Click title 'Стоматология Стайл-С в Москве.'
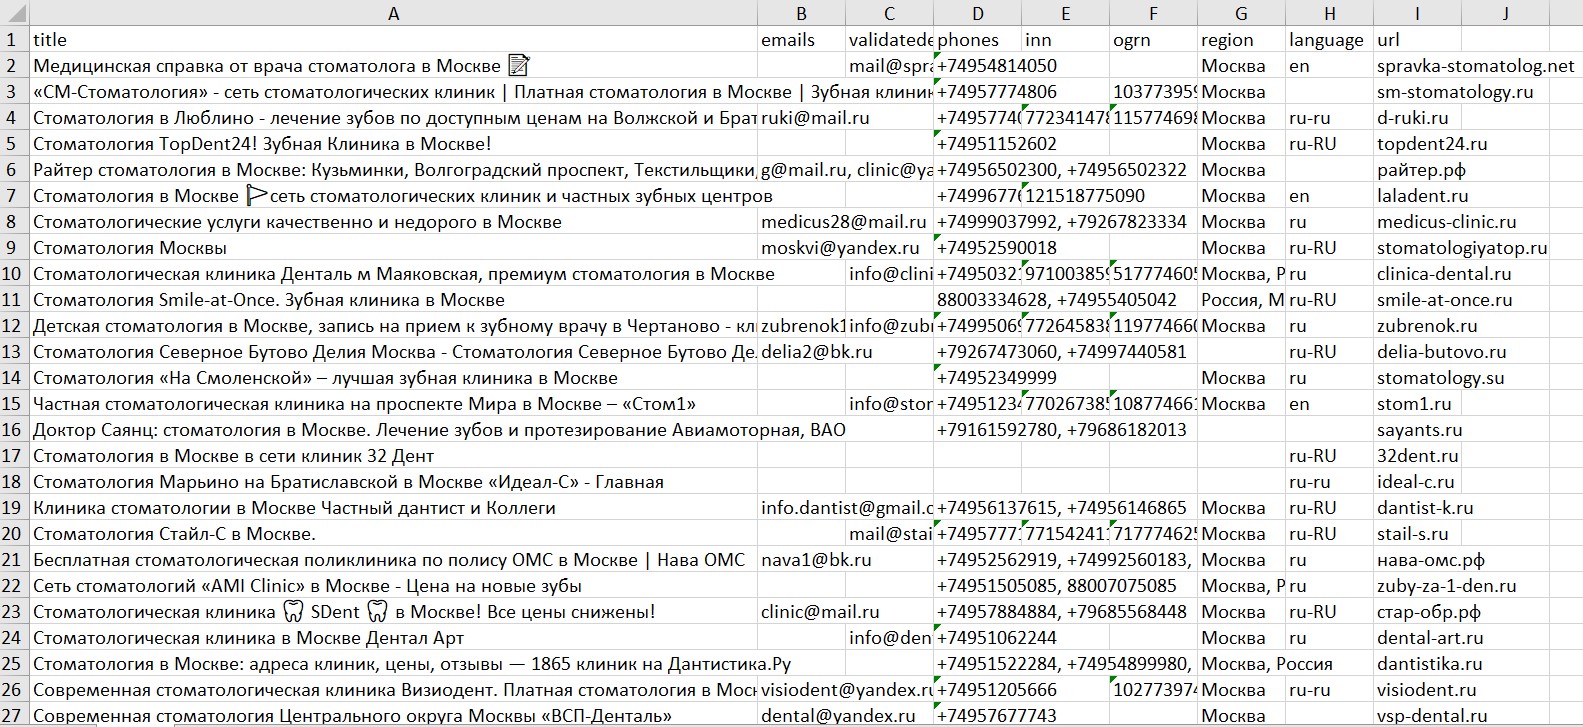Viewport: 1583px width, 727px height. pyautogui.click(x=174, y=534)
